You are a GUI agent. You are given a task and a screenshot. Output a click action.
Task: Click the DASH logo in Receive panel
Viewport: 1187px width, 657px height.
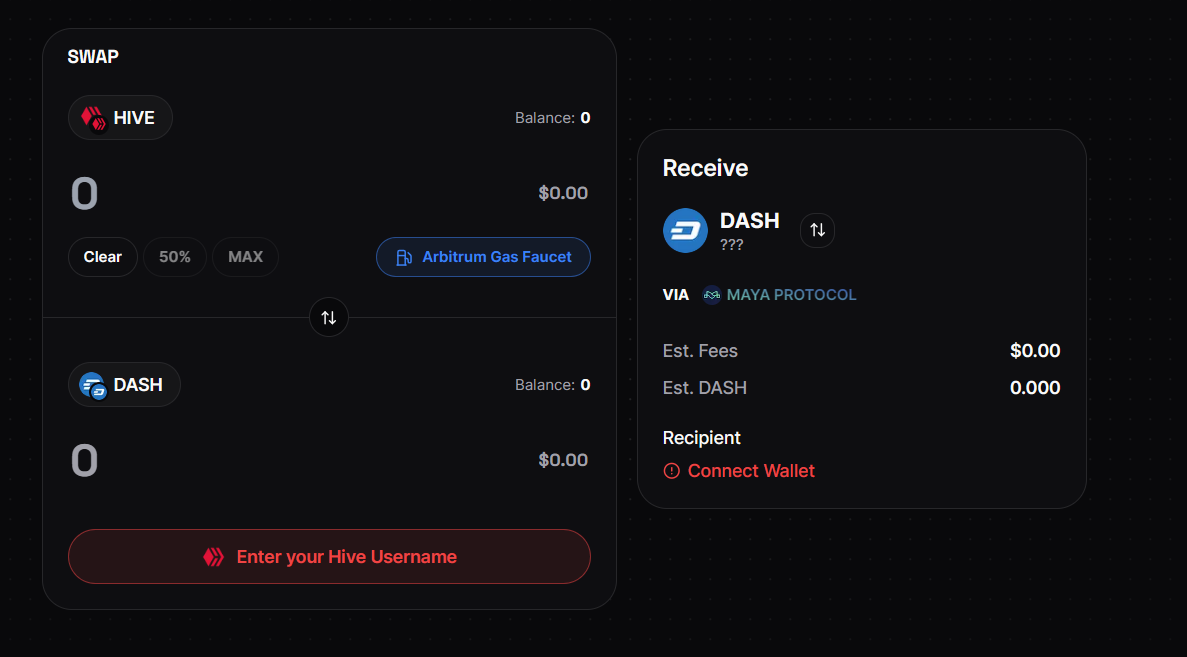pos(685,230)
